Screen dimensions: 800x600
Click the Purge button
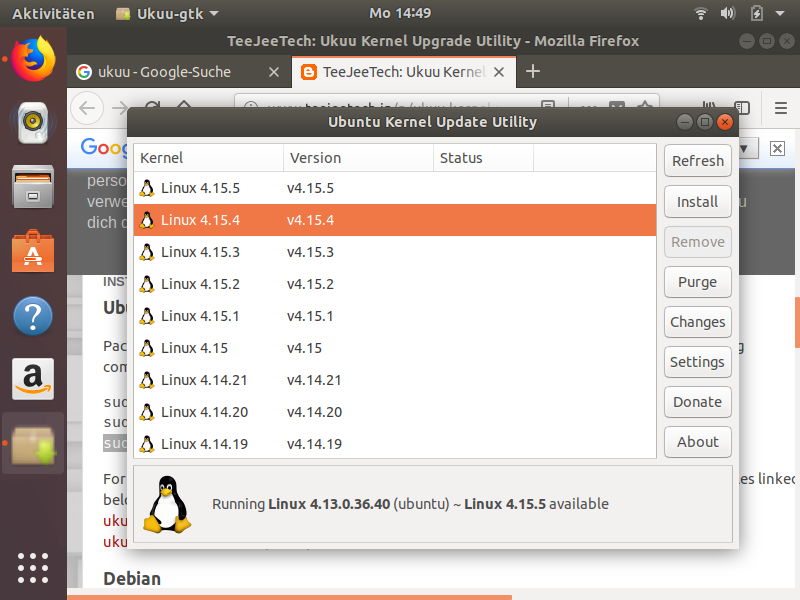coord(697,282)
